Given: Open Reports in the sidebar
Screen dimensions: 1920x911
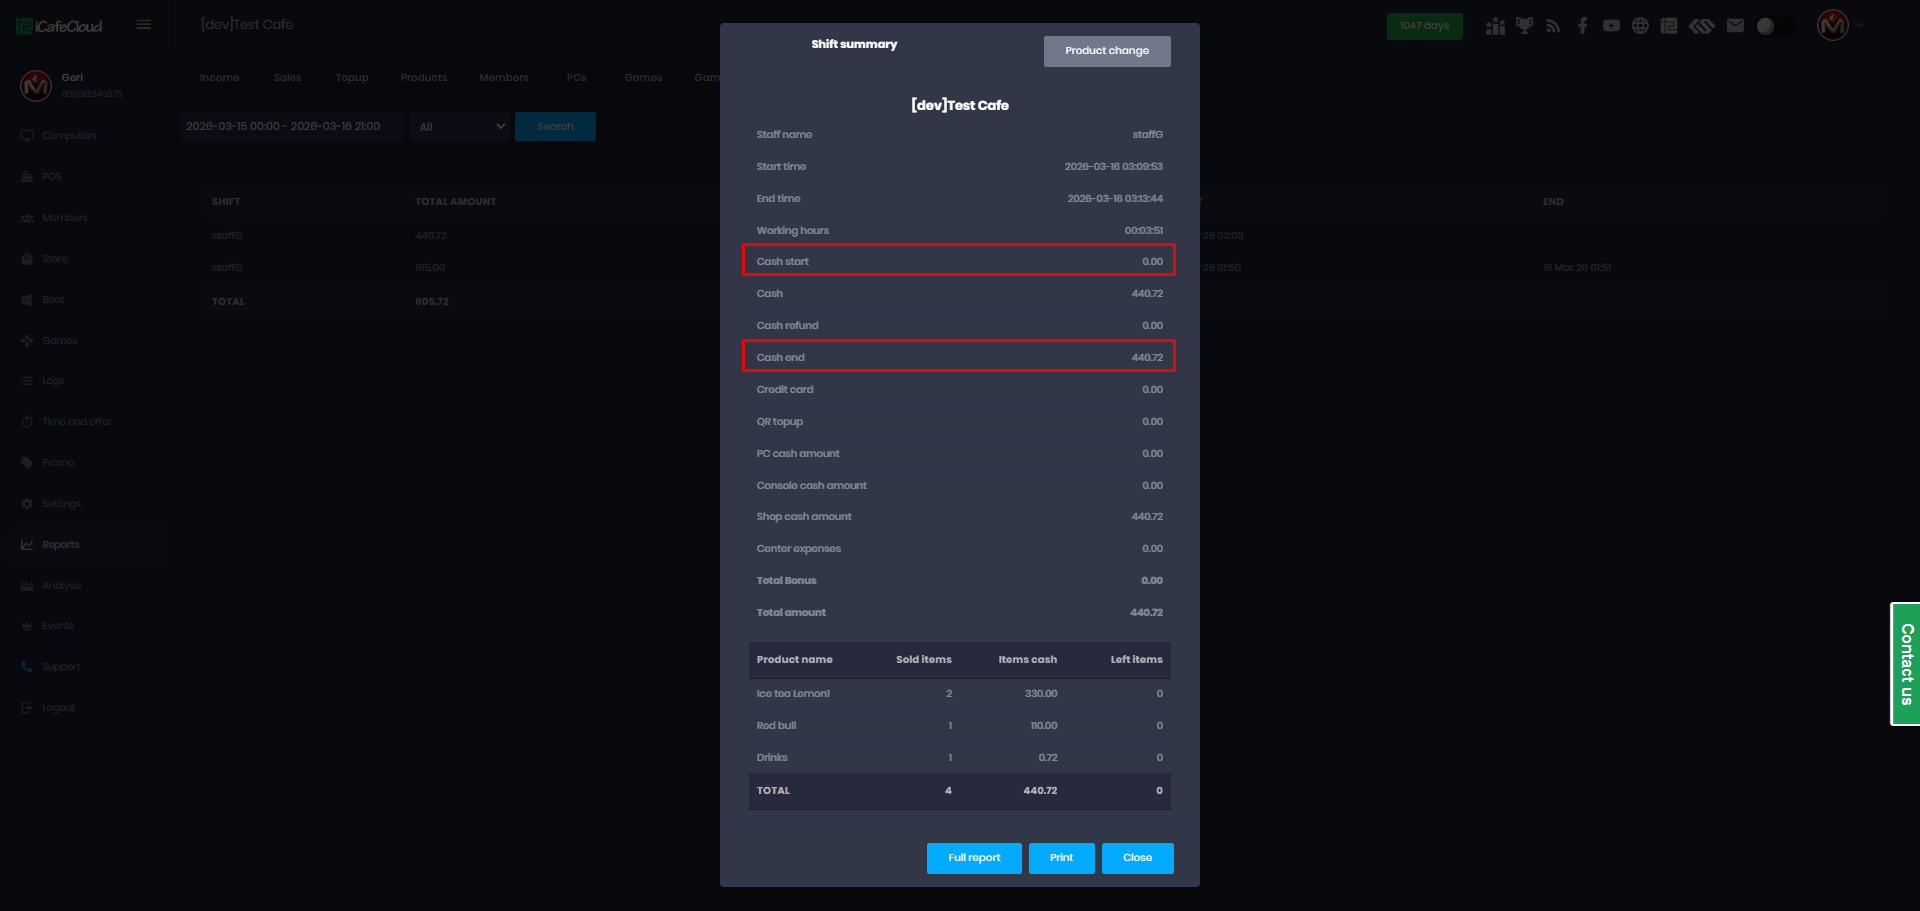Looking at the screenshot, I should pyautogui.click(x=61, y=545).
